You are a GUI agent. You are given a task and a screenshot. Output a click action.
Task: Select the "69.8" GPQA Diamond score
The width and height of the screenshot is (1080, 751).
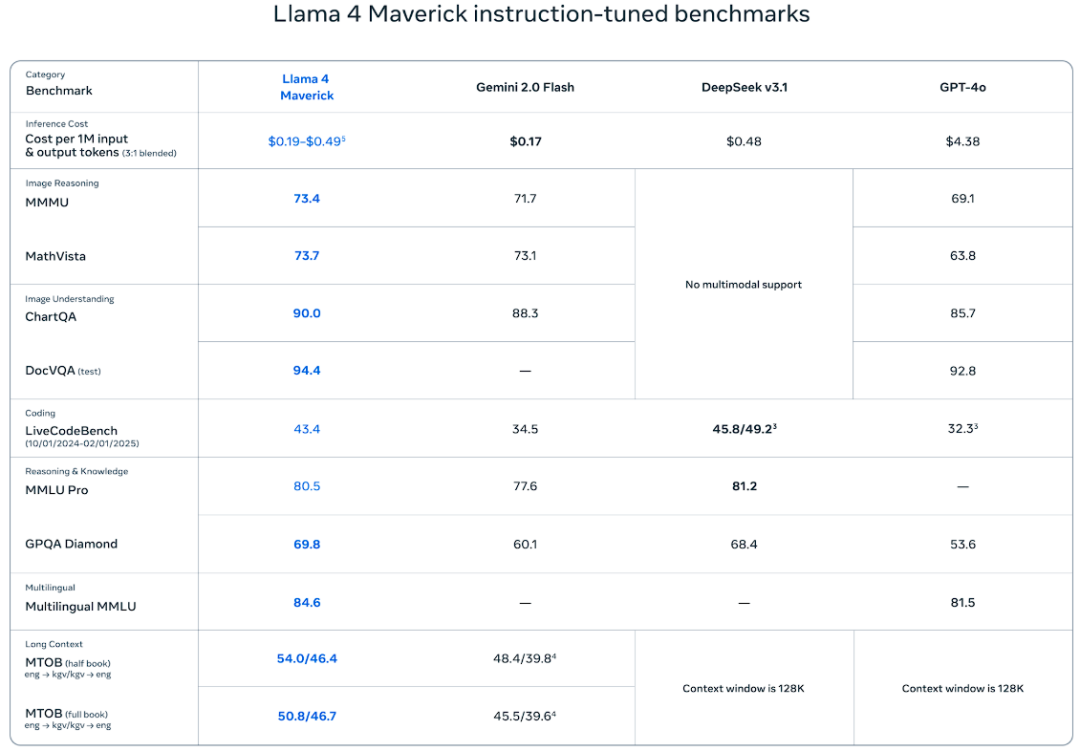pos(307,544)
